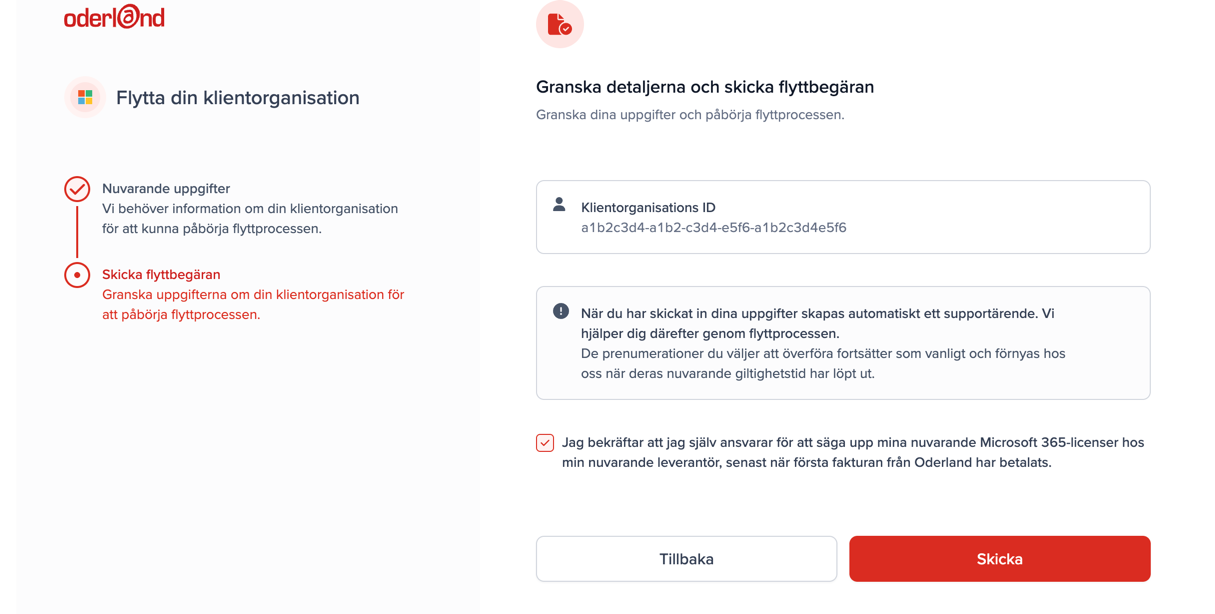This screenshot has width=1215, height=614.
Task: Select the Skicka flyttbegäran step
Action: (x=161, y=275)
